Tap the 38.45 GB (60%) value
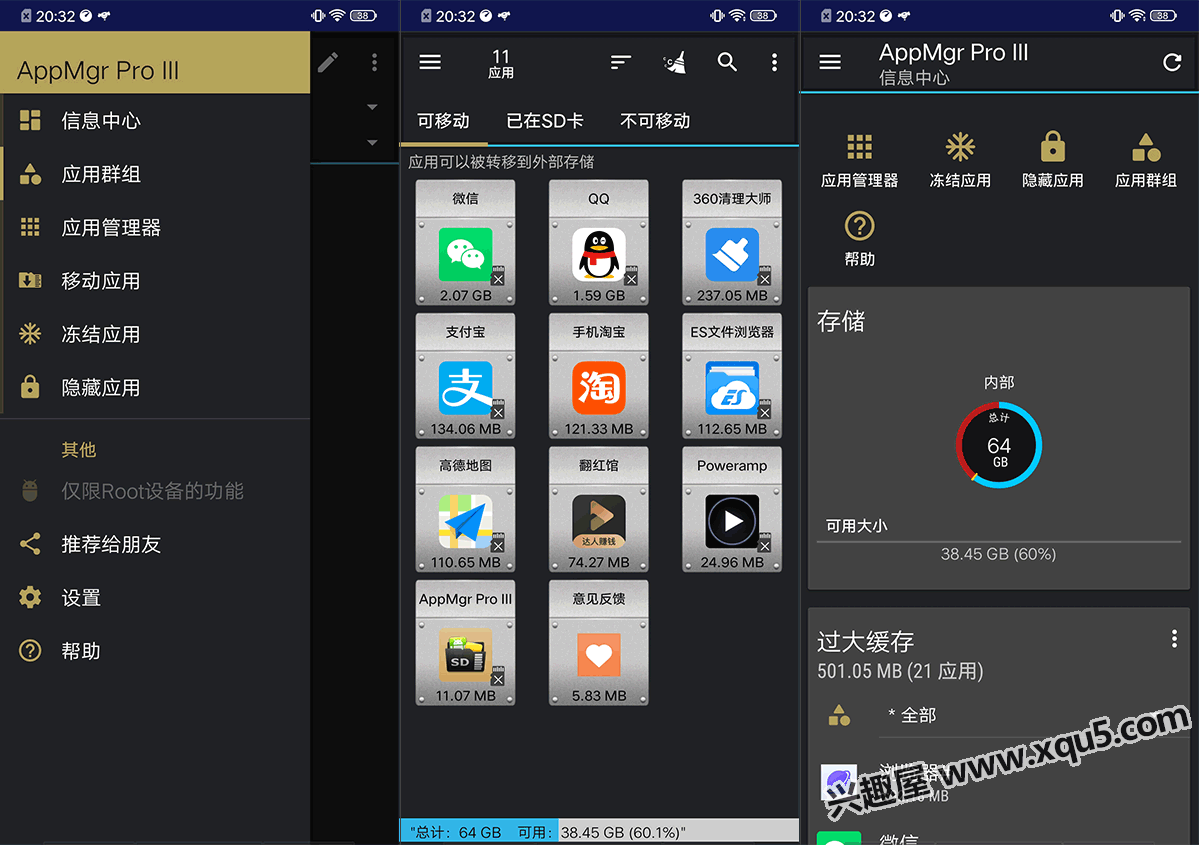 coord(998,554)
